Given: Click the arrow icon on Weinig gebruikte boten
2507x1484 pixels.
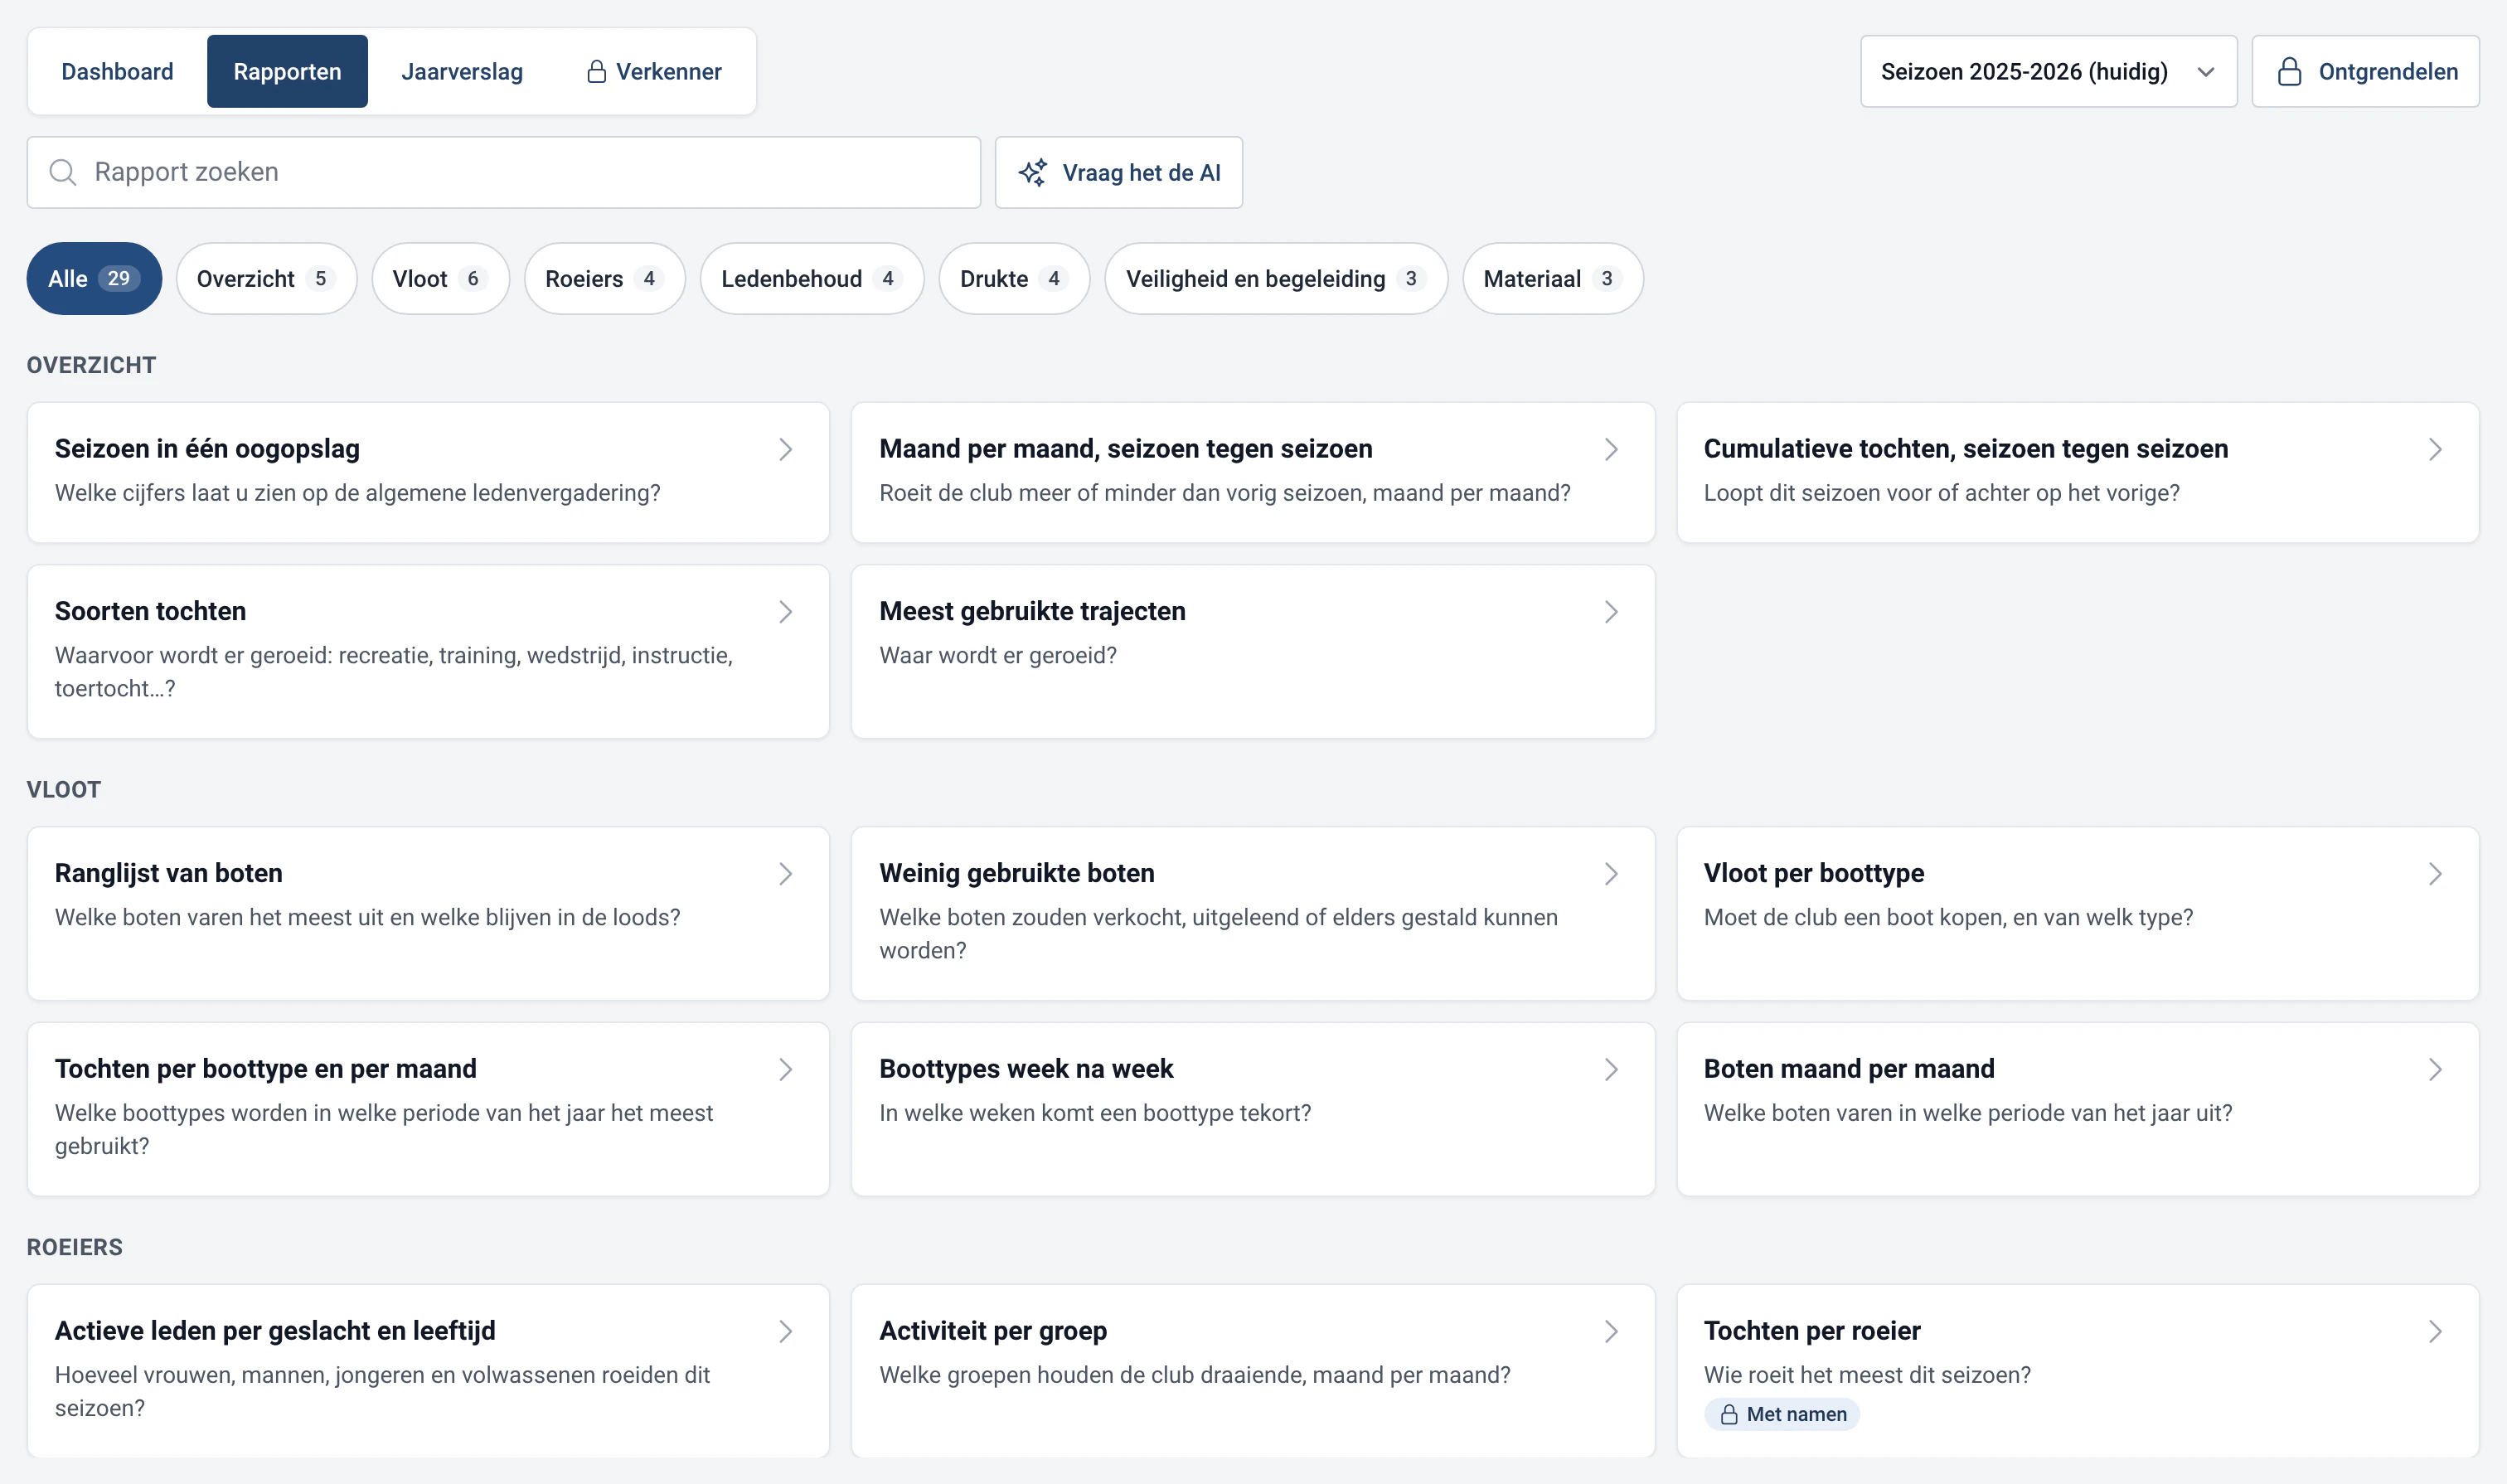Looking at the screenshot, I should pyautogui.click(x=1611, y=874).
